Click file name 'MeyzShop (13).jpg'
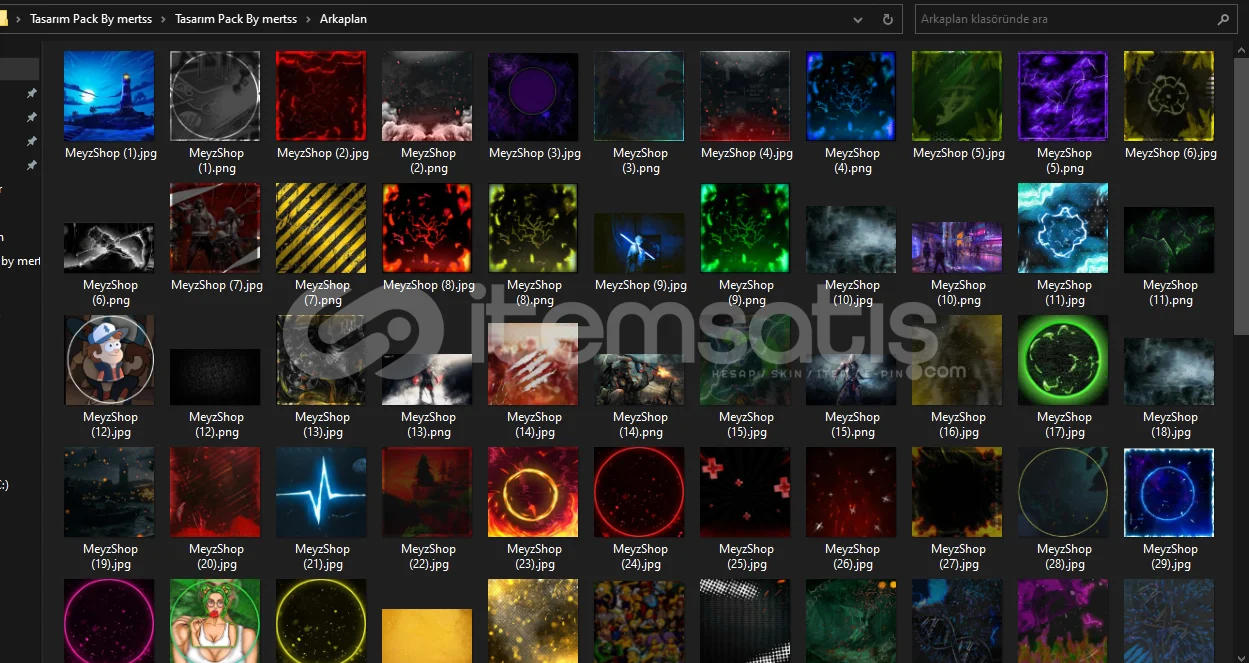This screenshot has height=663, width=1249. click(x=322, y=424)
